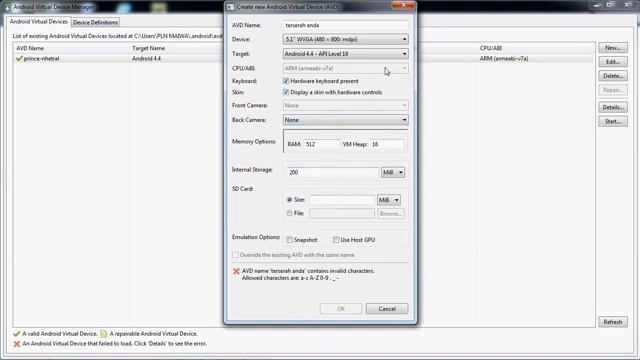
Task: Click AVD Name column header
Action: pos(30,48)
